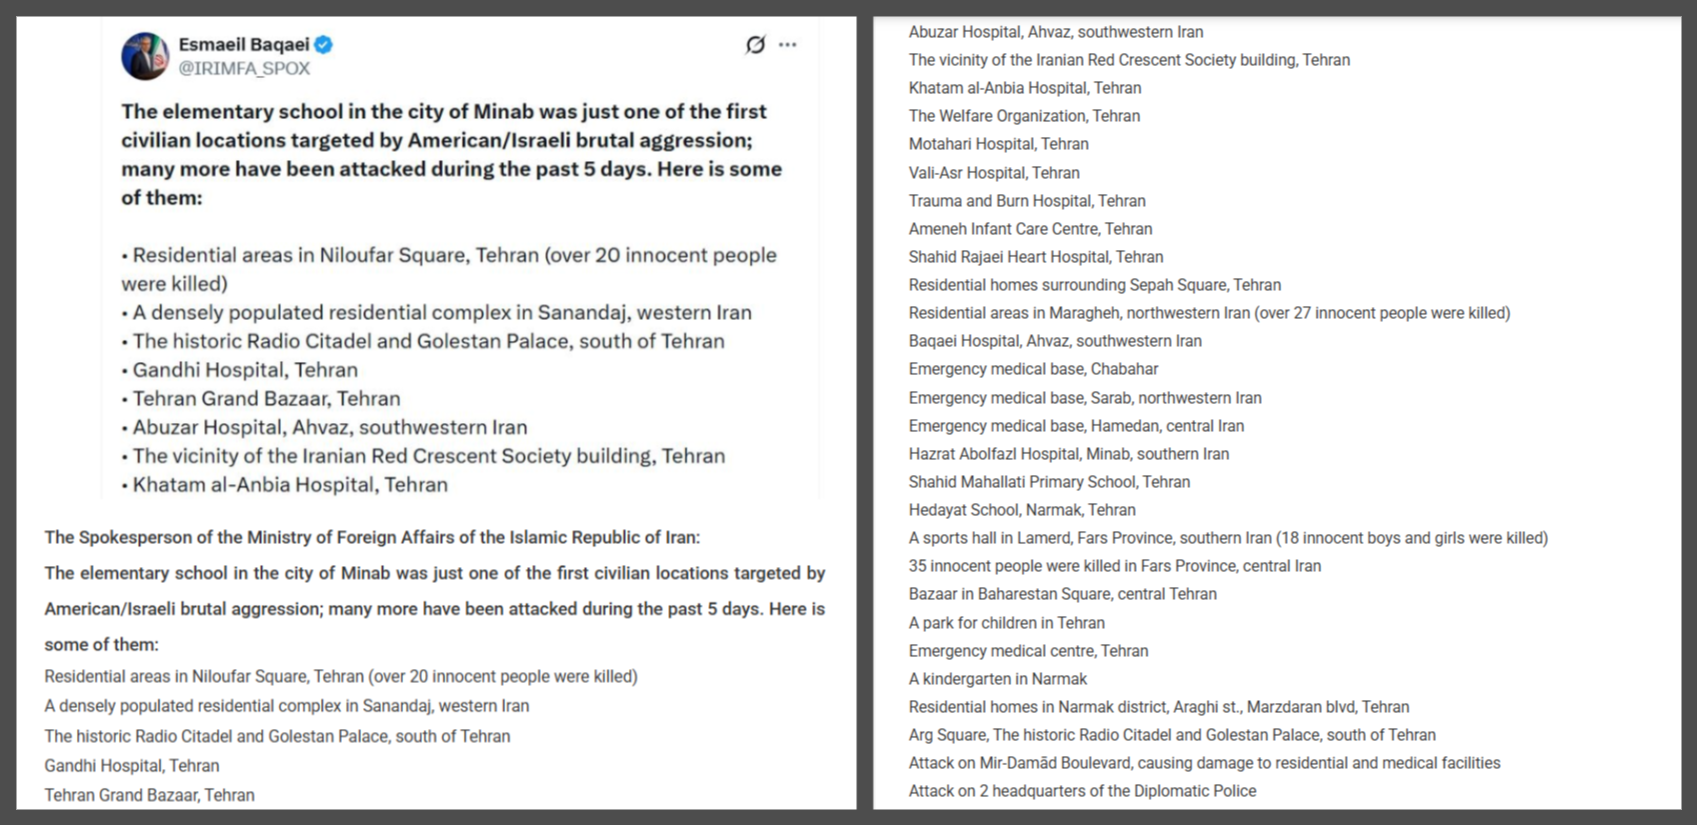Open the tweet's three-dot more menu
Viewport: 1697px width, 825px height.
tap(788, 45)
